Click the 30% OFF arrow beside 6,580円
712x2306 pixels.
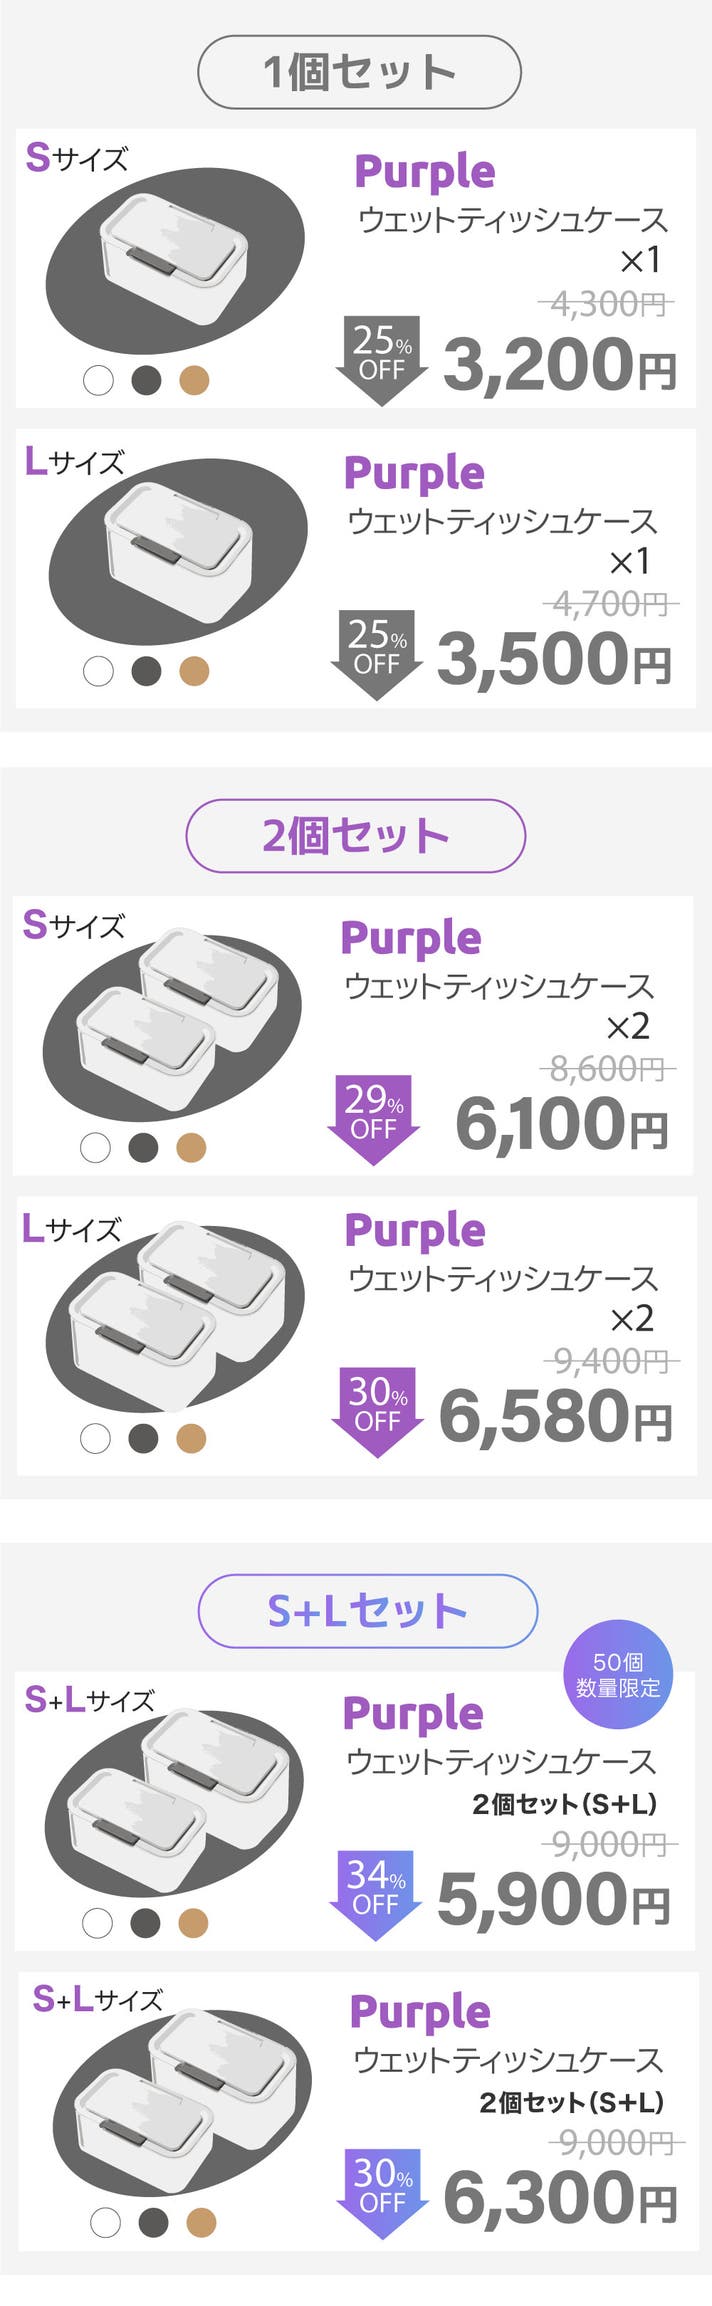(x=377, y=1410)
